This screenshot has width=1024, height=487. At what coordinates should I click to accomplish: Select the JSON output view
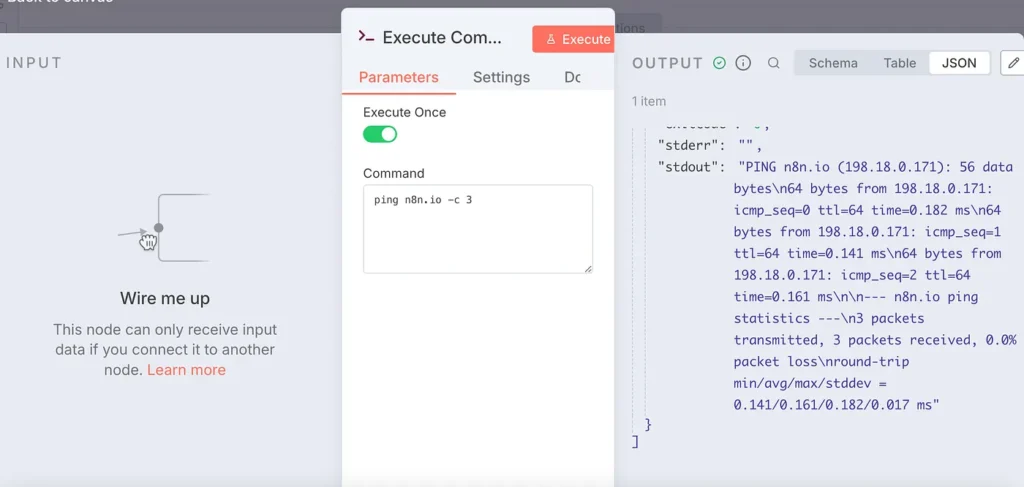click(959, 63)
